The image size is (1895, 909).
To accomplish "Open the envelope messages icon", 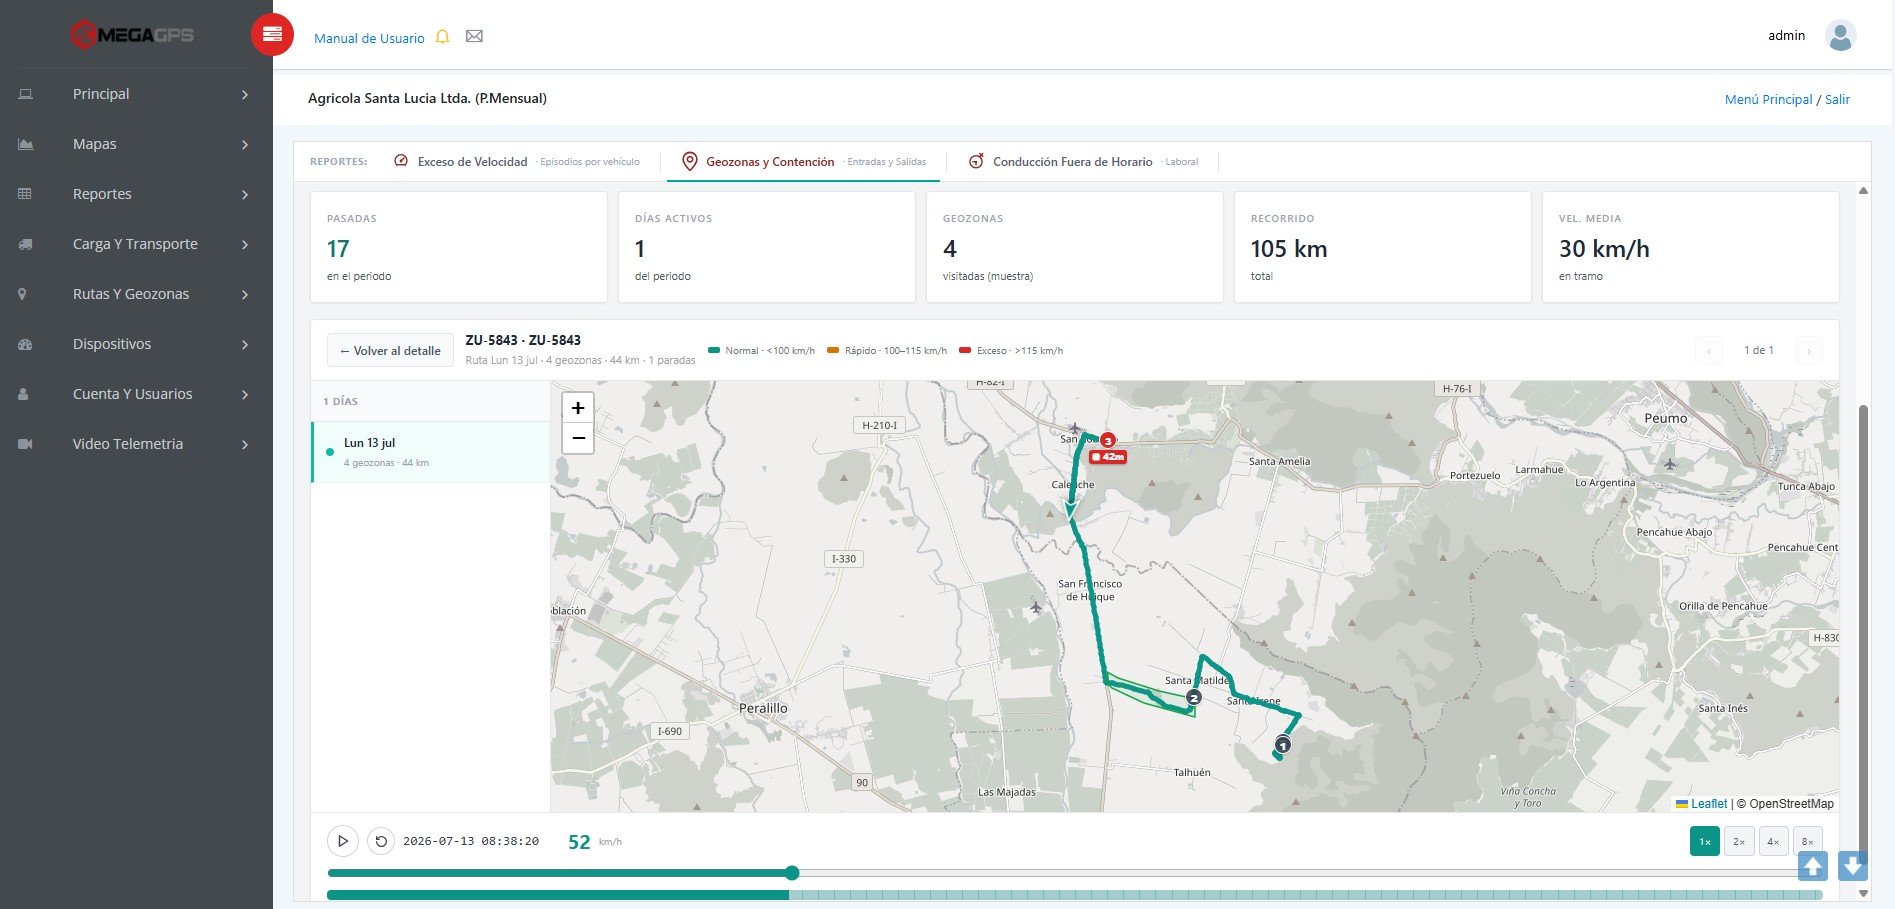I will coord(474,36).
